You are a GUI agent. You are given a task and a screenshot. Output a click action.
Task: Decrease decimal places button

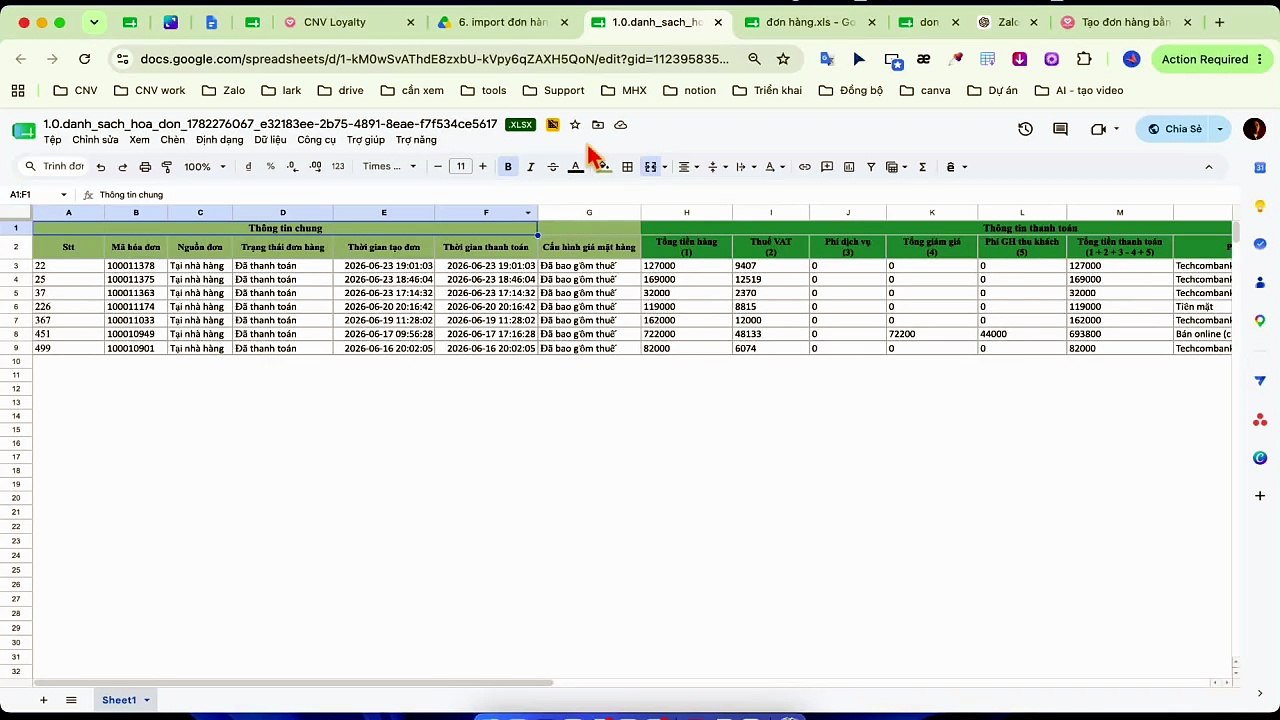tap(292, 167)
